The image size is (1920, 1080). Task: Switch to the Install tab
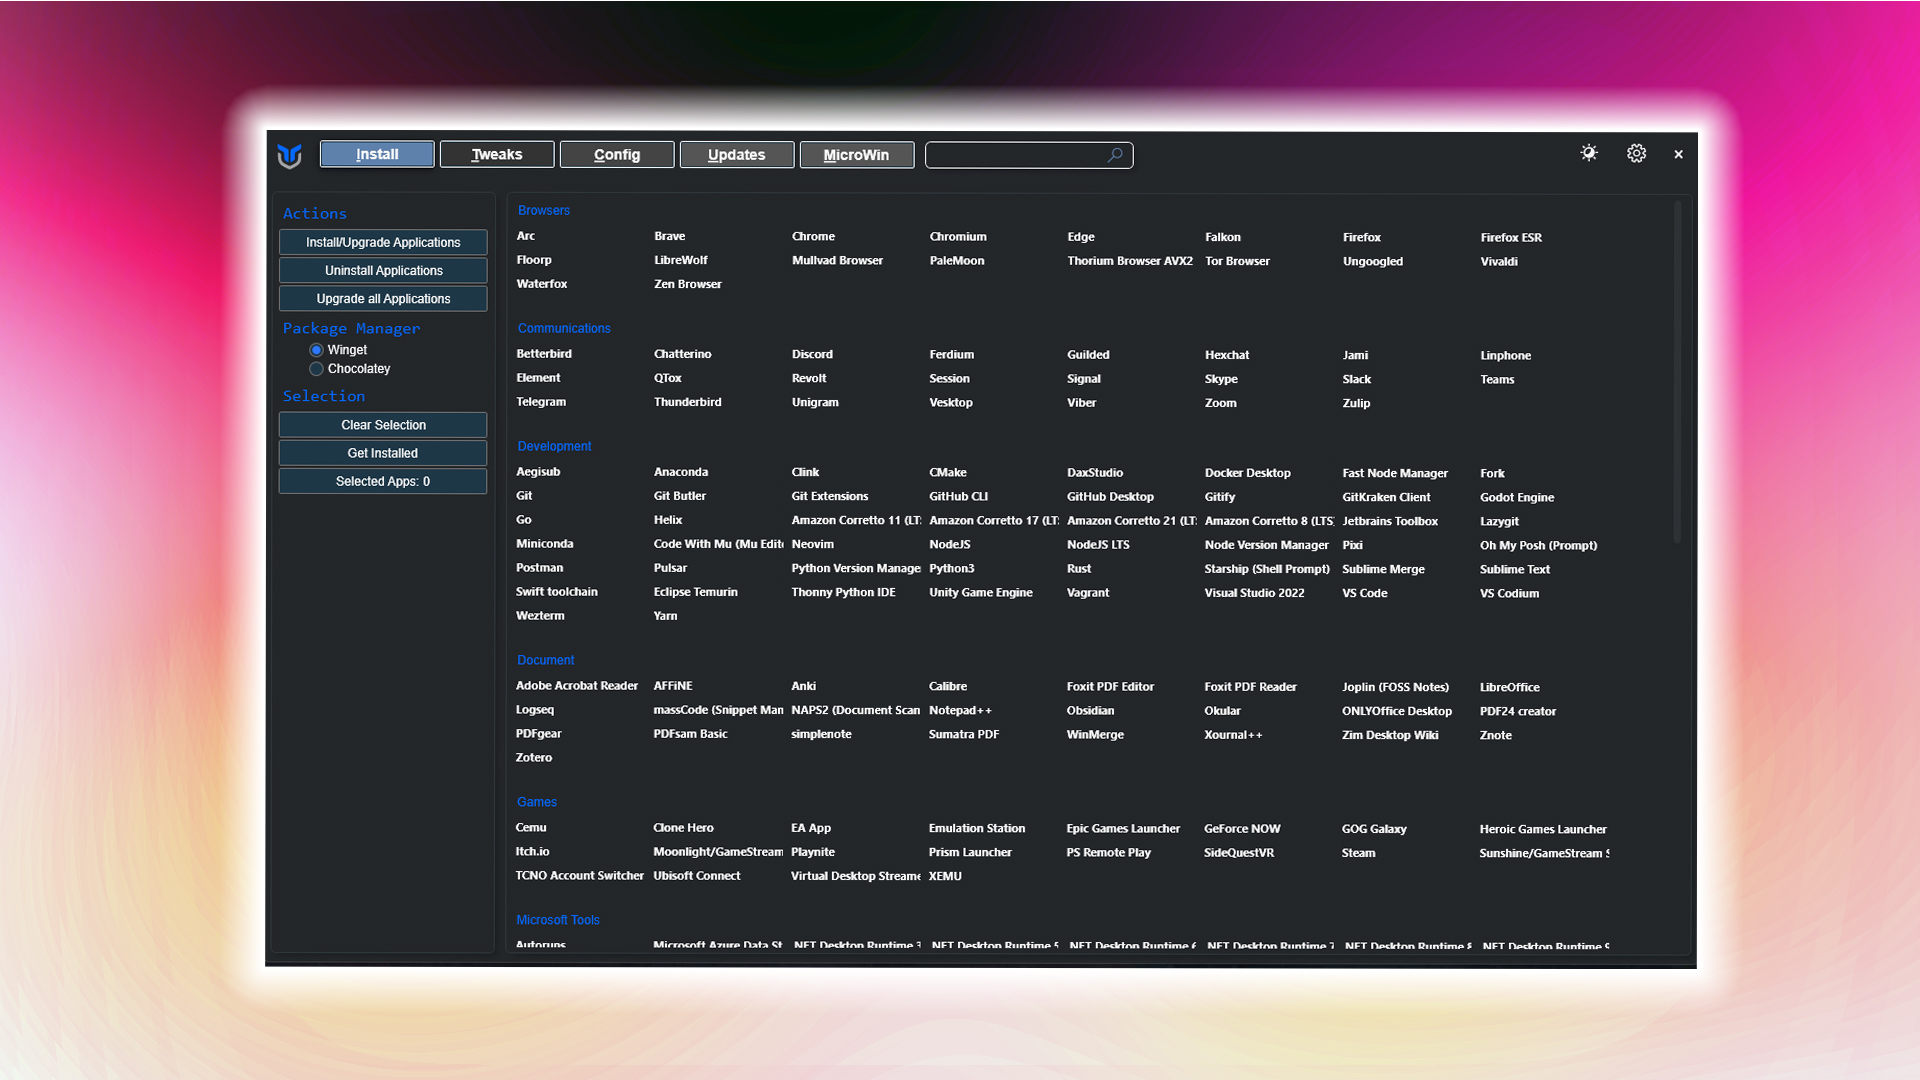coord(377,154)
